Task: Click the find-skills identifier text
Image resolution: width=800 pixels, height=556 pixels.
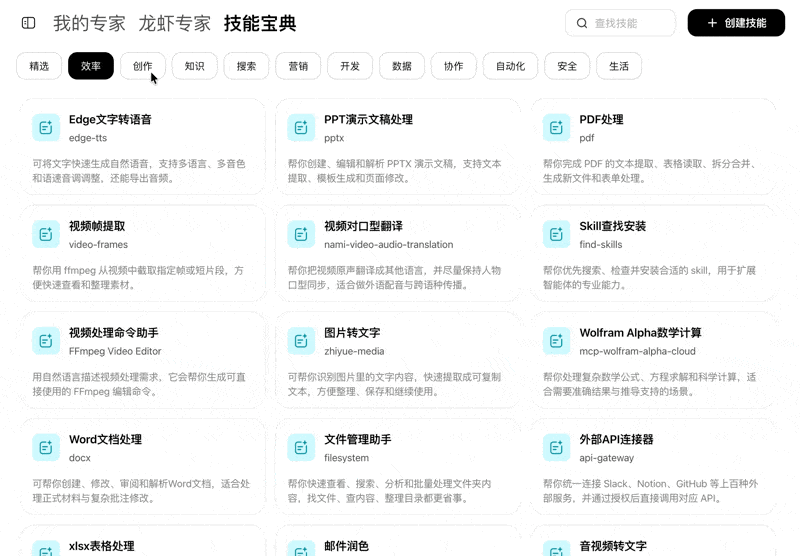Action: pos(601,244)
